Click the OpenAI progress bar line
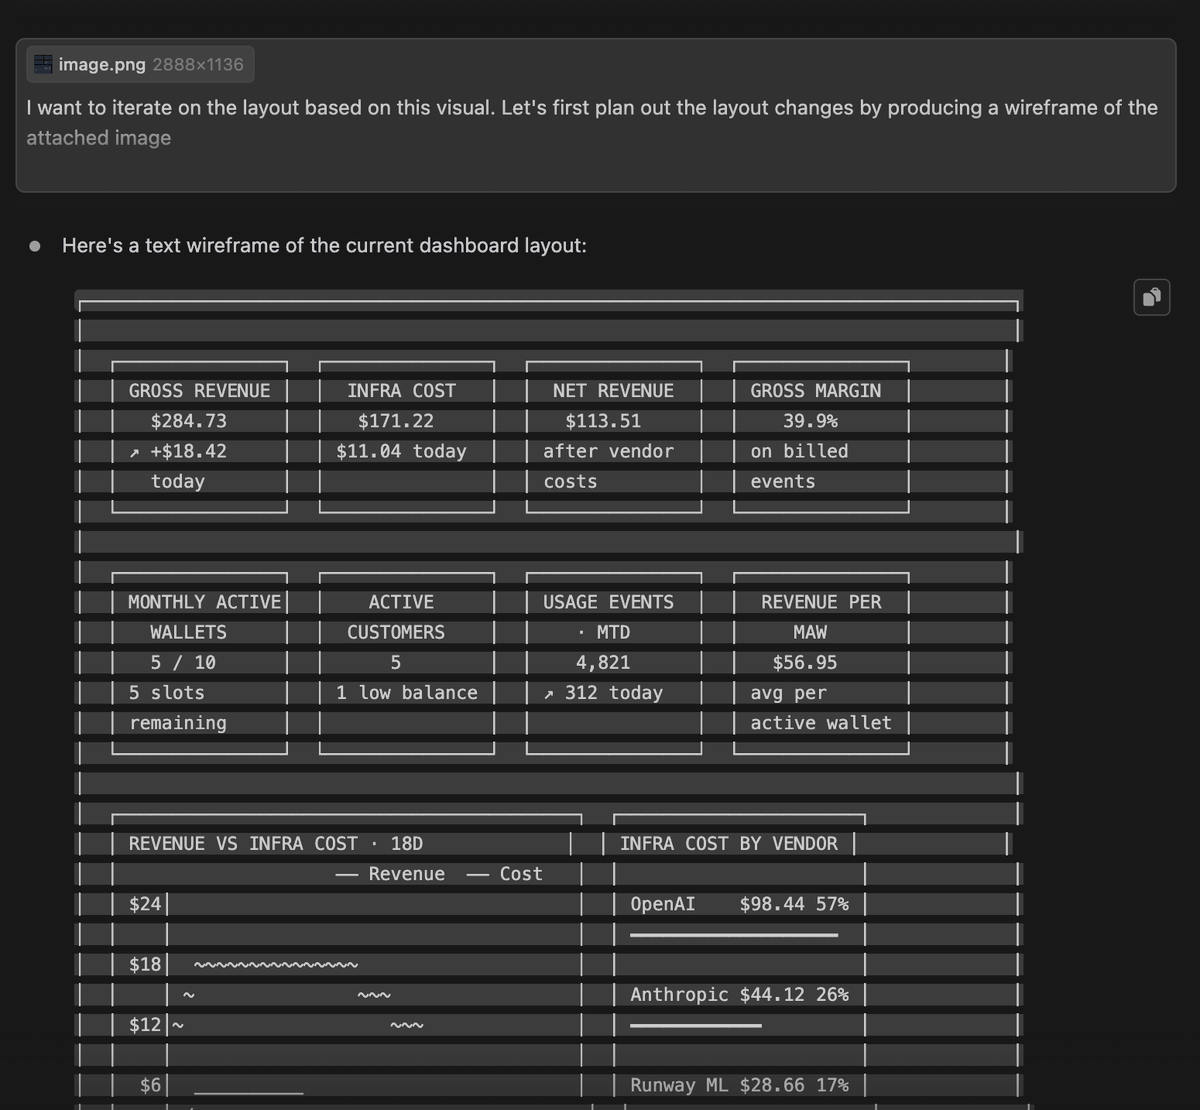 (734, 935)
